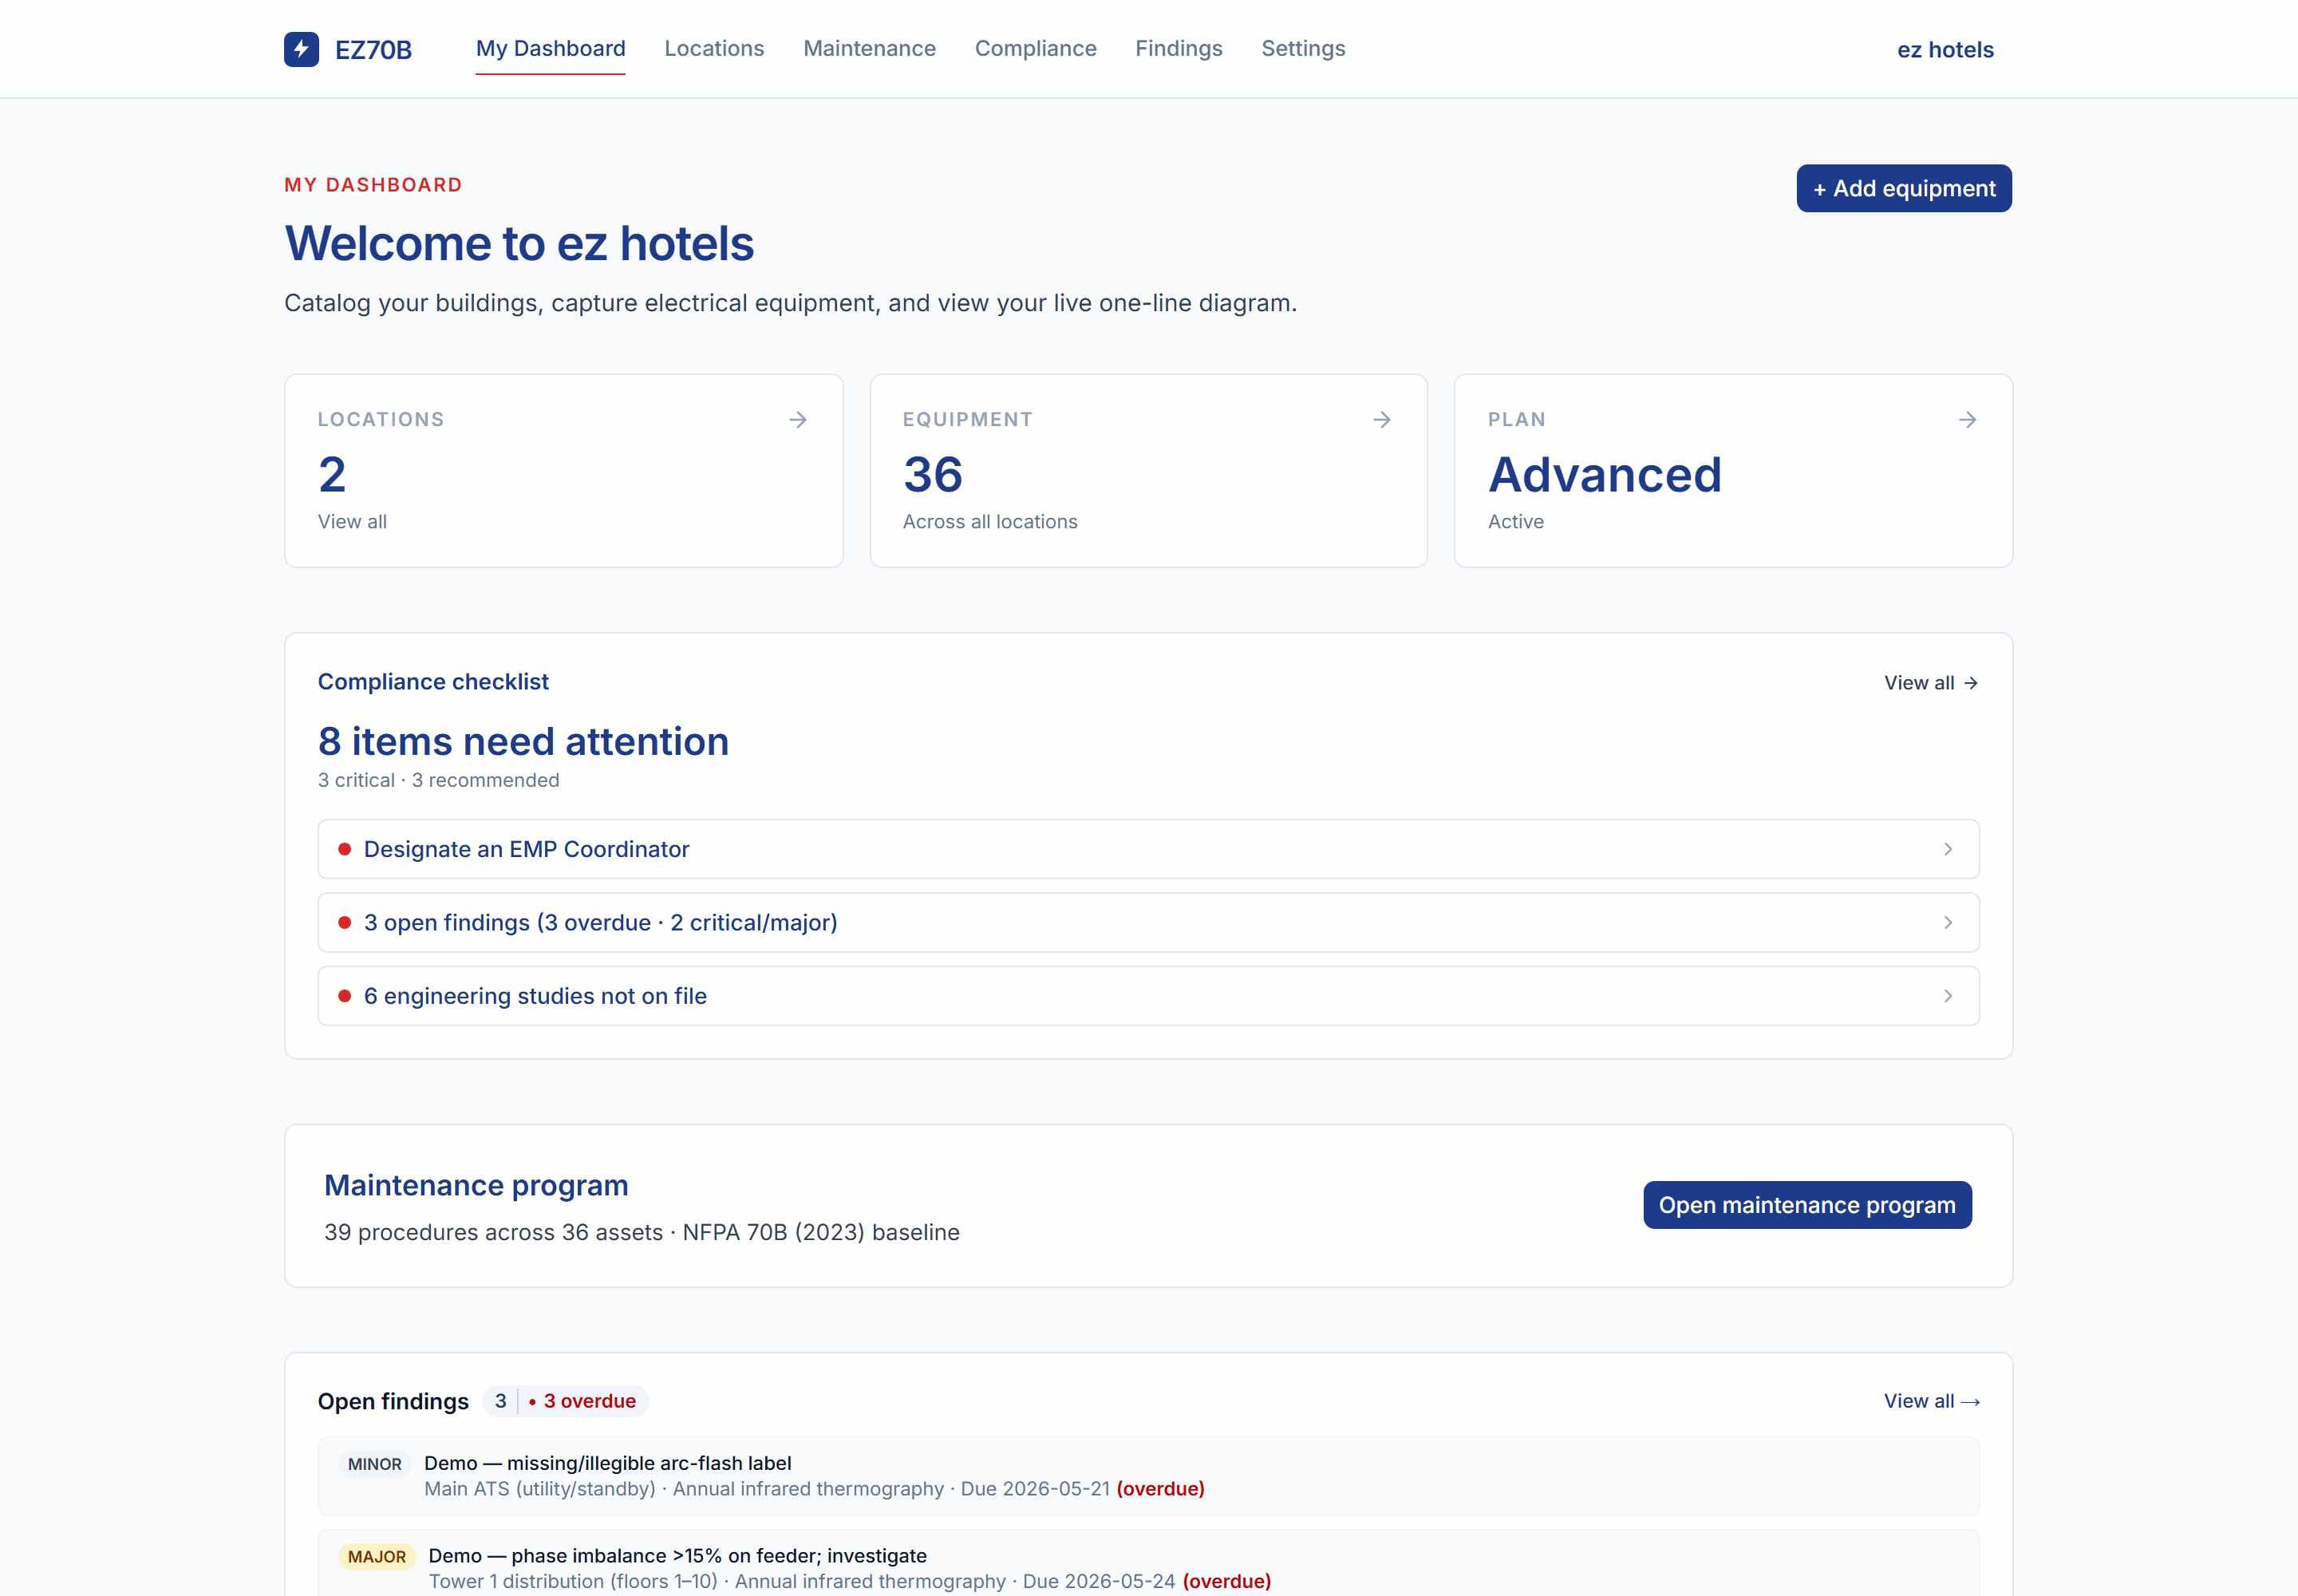
Task: Click View all under Locations count
Action: click(352, 521)
